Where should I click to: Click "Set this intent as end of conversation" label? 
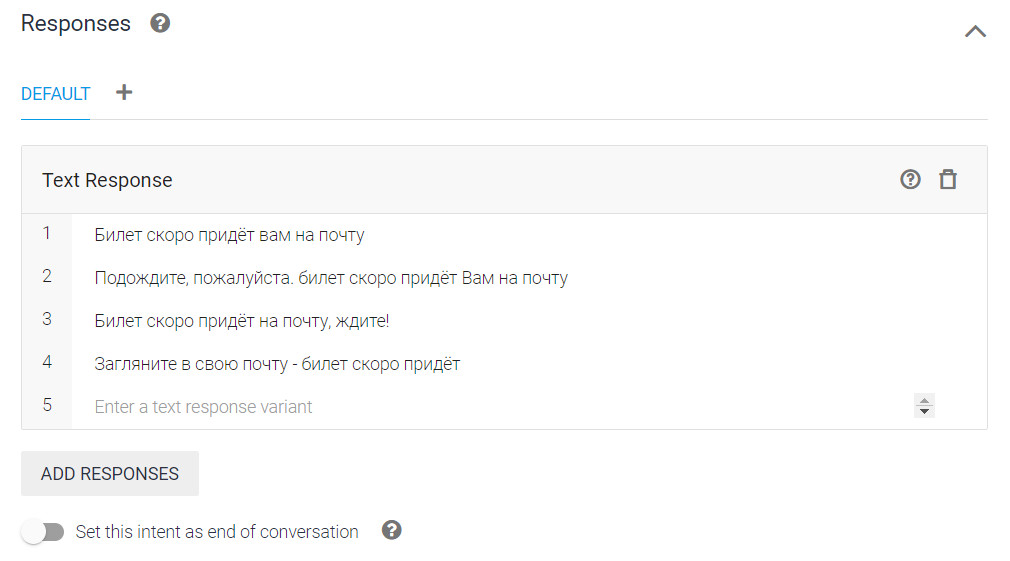pos(217,532)
